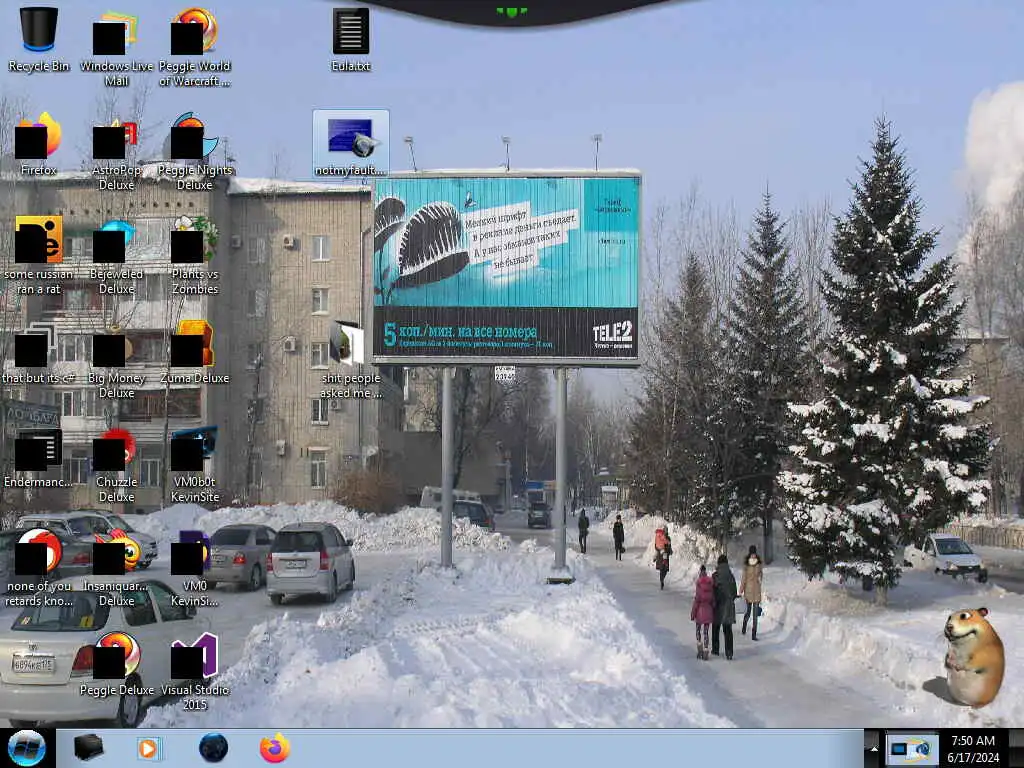The image size is (1024, 768).
Task: Open the Eula.txt file icon
Action: point(351,39)
